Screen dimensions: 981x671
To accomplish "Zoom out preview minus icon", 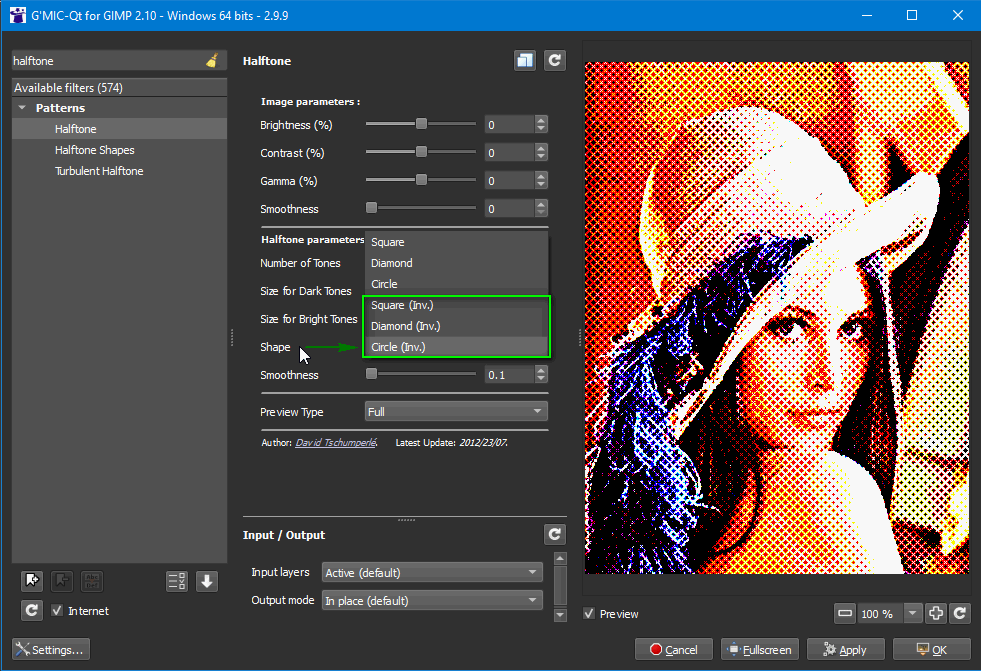I will click(845, 613).
